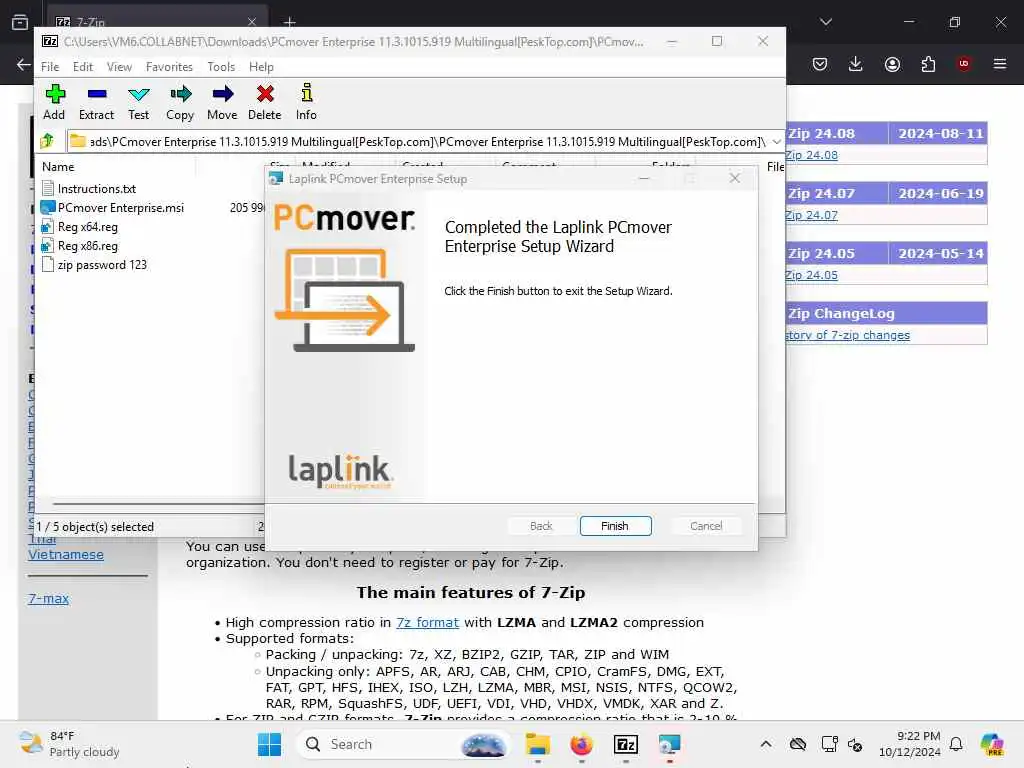
Task: Open the weather widget showing 84°F
Action: 69,744
